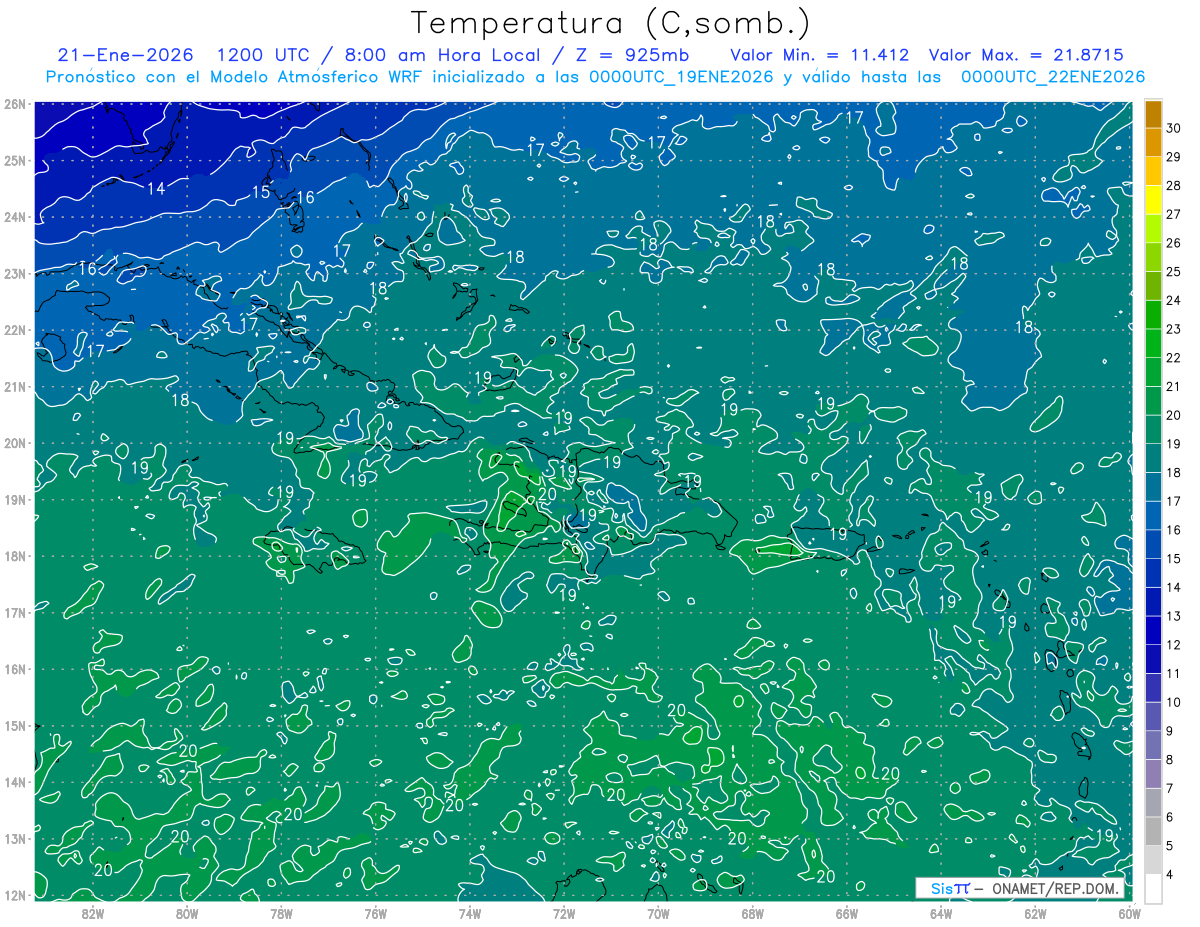This screenshot has width=1200, height=927.
Task: Pick the blue legend swatch between 14 and 15
Action: click(x=1153, y=573)
